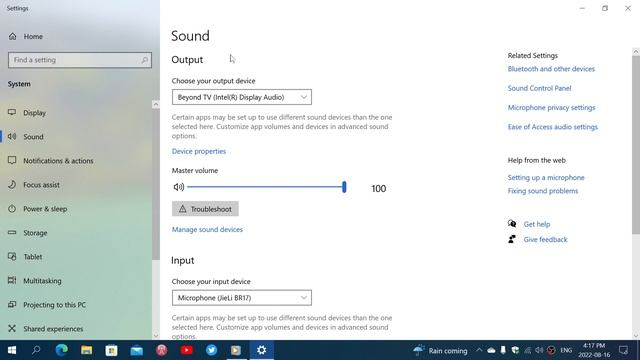
Task: Open the notification center icon
Action: point(623,350)
